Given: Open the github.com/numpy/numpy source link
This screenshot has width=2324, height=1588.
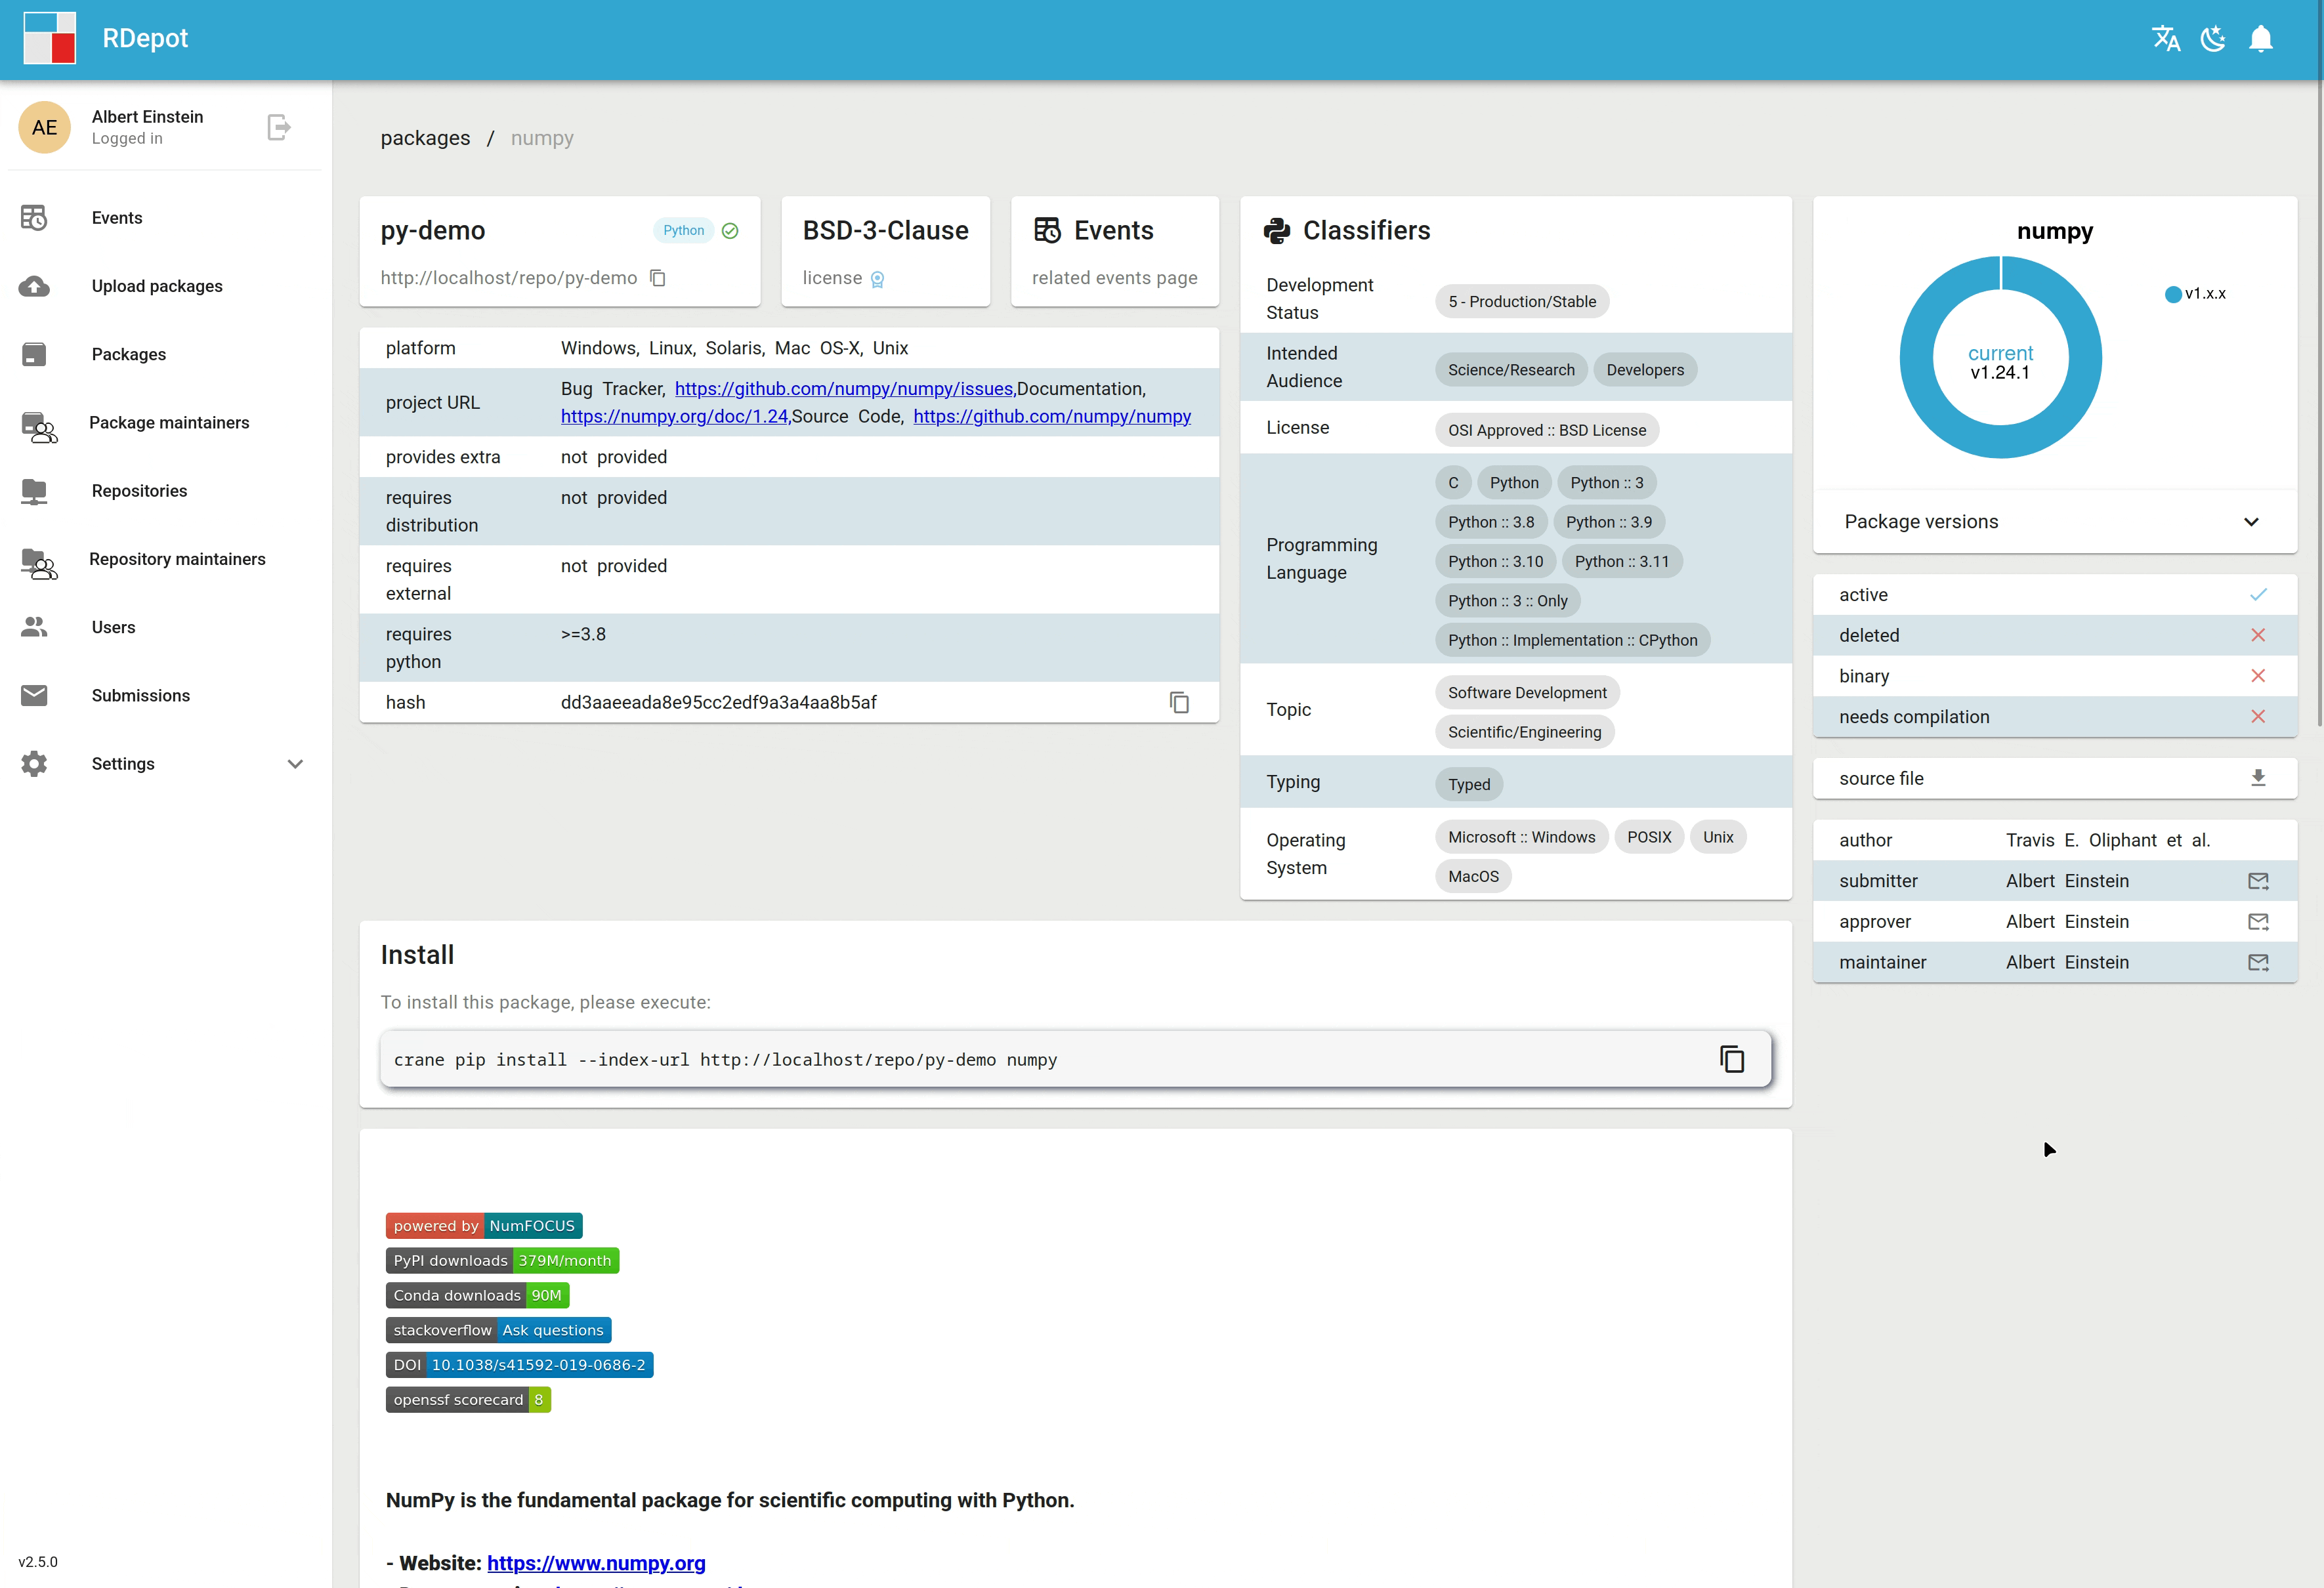Looking at the screenshot, I should click(x=1052, y=416).
